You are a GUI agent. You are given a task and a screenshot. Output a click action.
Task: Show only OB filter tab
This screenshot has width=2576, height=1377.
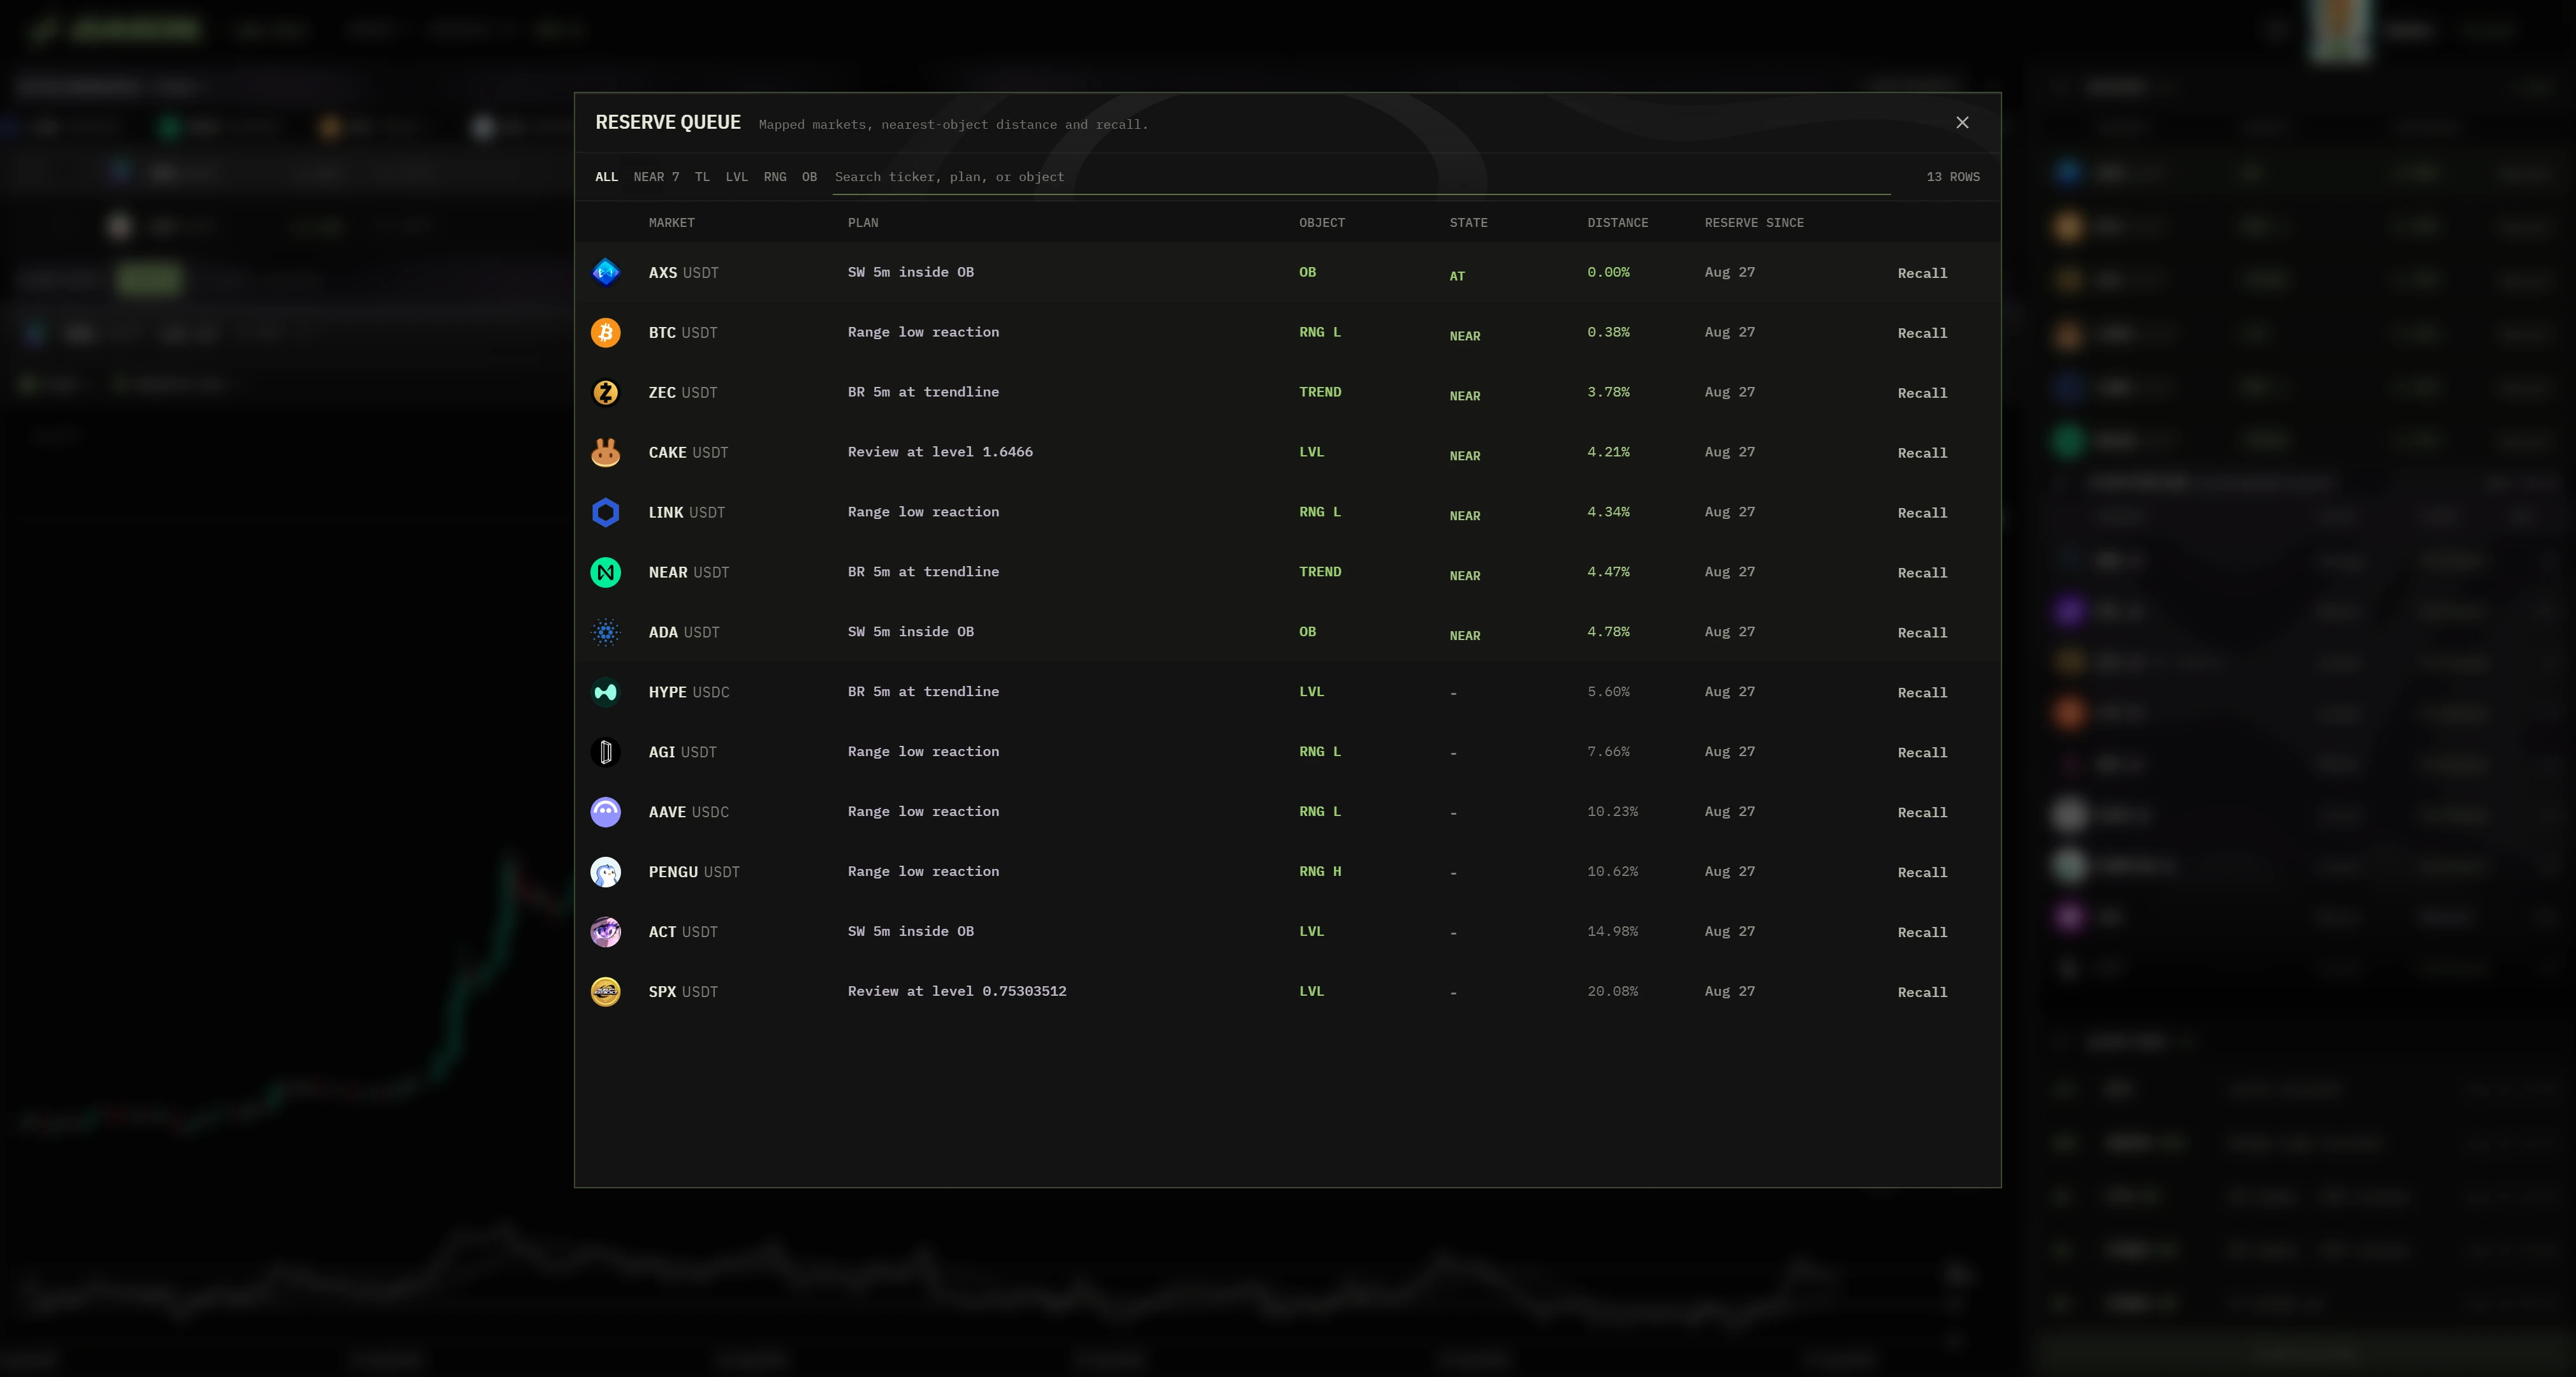(809, 177)
